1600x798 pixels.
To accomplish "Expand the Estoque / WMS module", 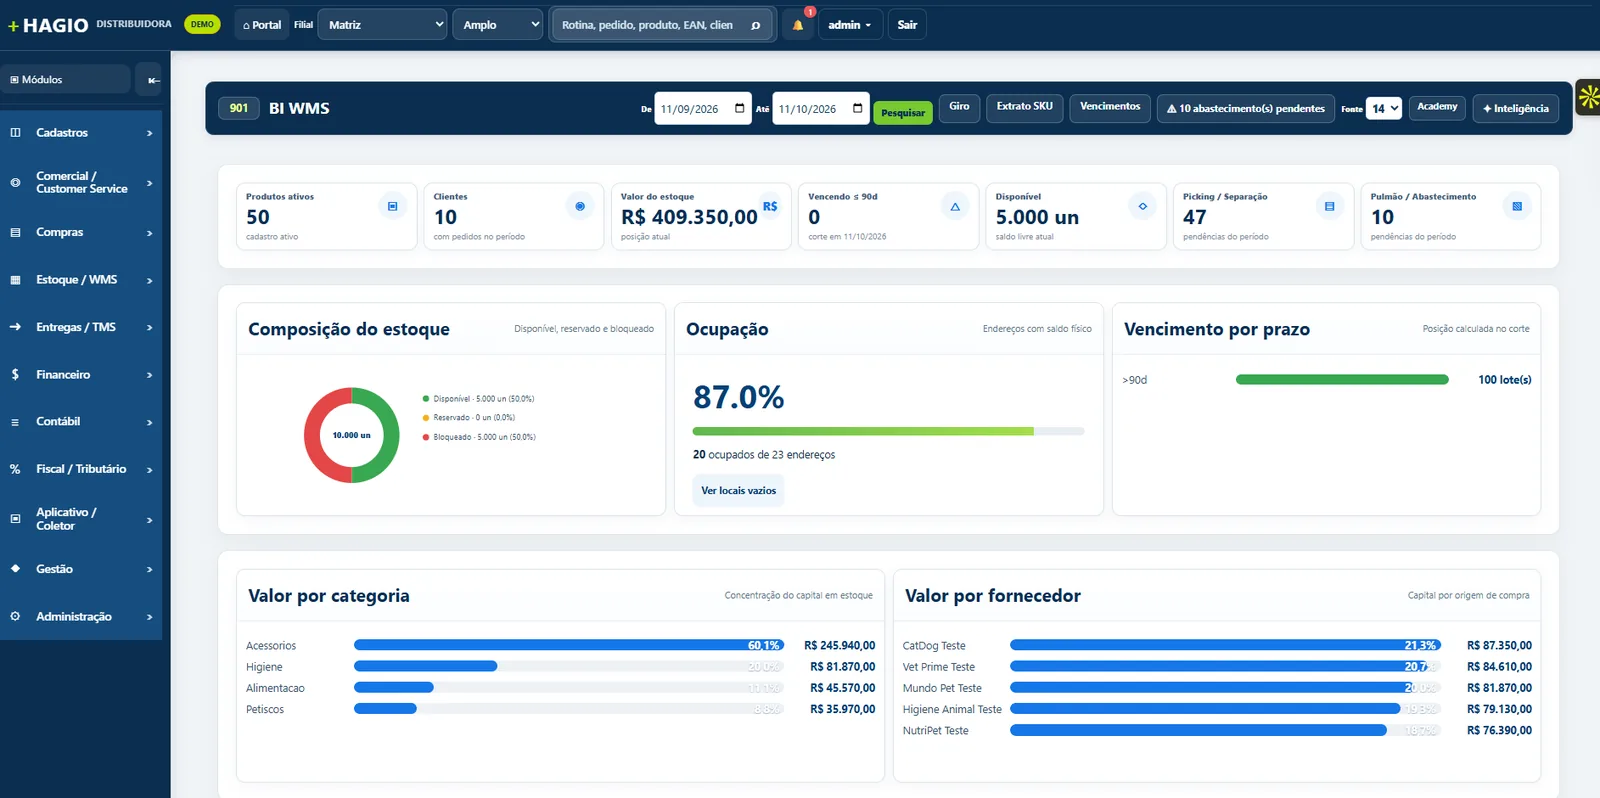I will (81, 280).
